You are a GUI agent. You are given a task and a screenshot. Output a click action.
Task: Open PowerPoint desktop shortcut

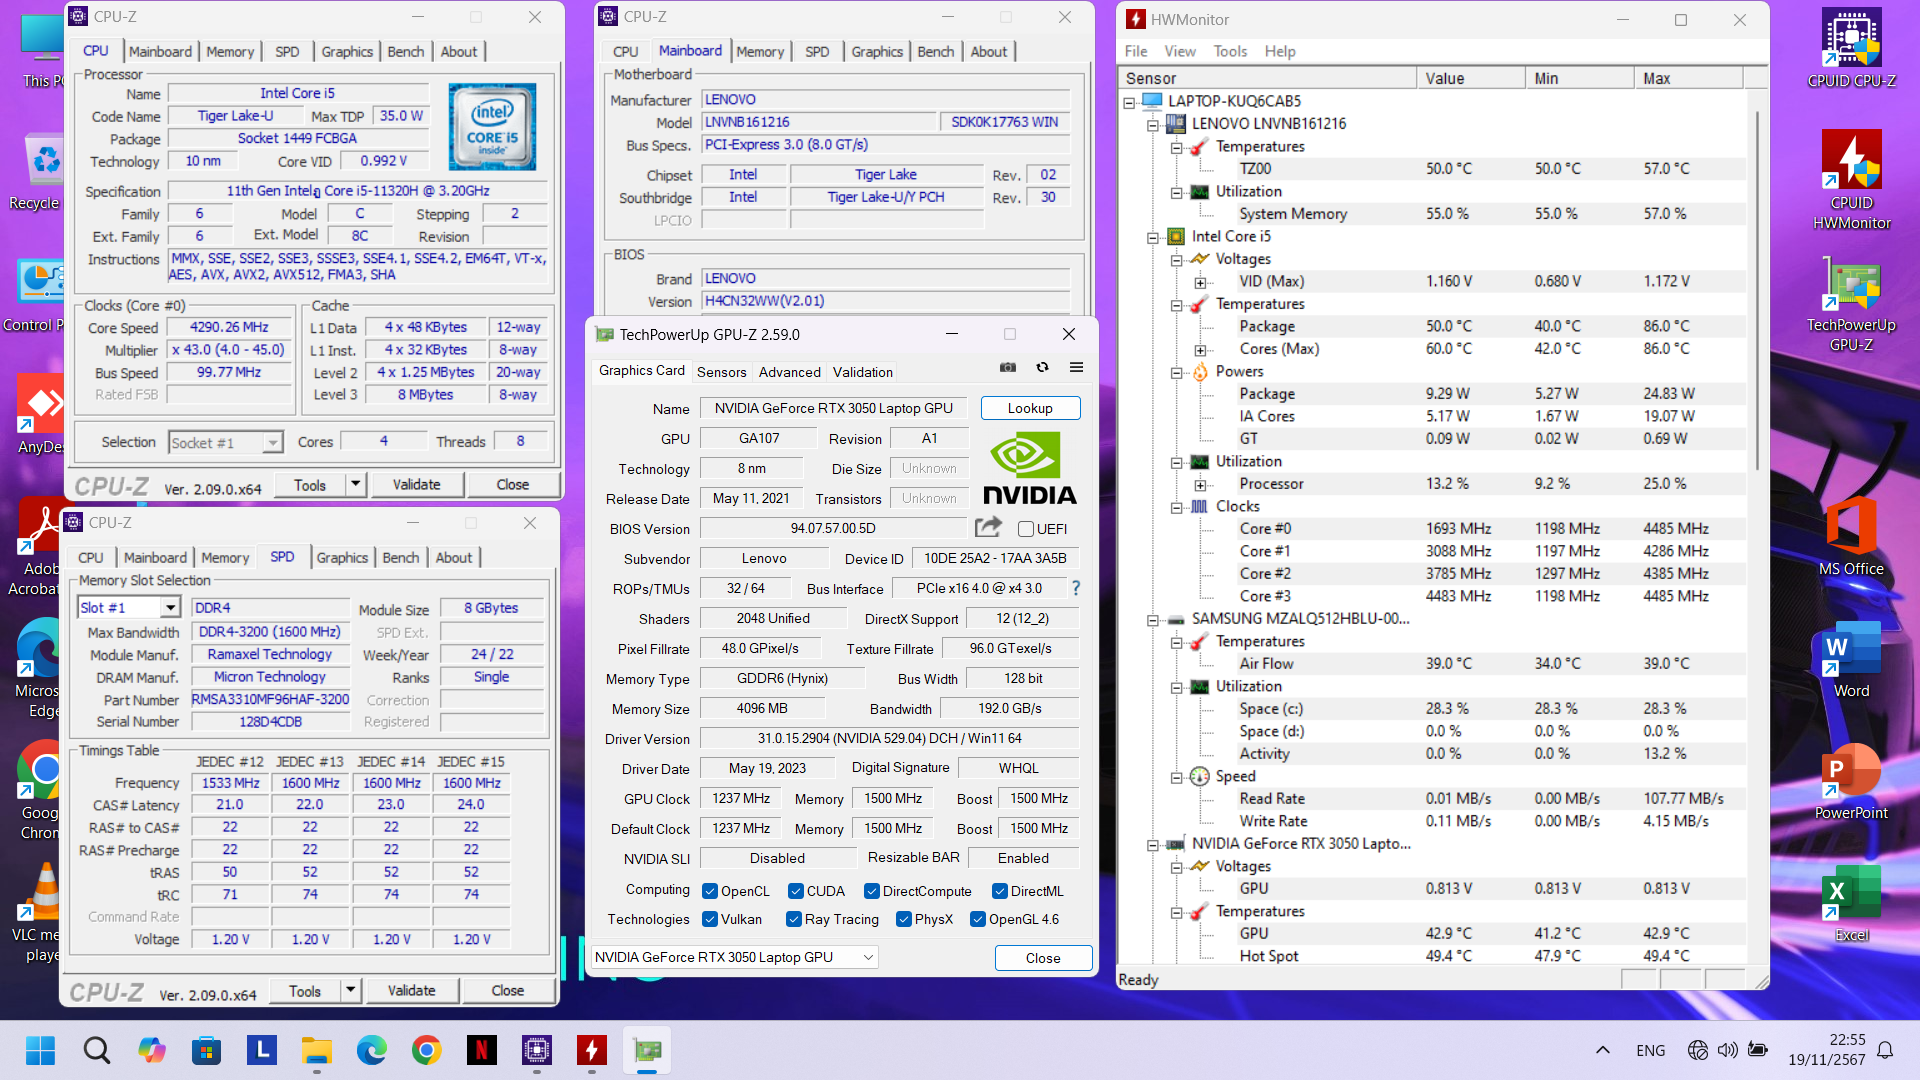(x=1851, y=782)
